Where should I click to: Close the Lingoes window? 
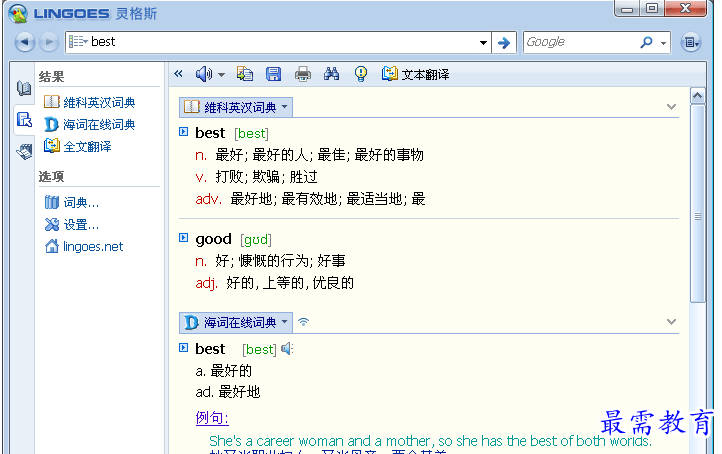pos(685,8)
